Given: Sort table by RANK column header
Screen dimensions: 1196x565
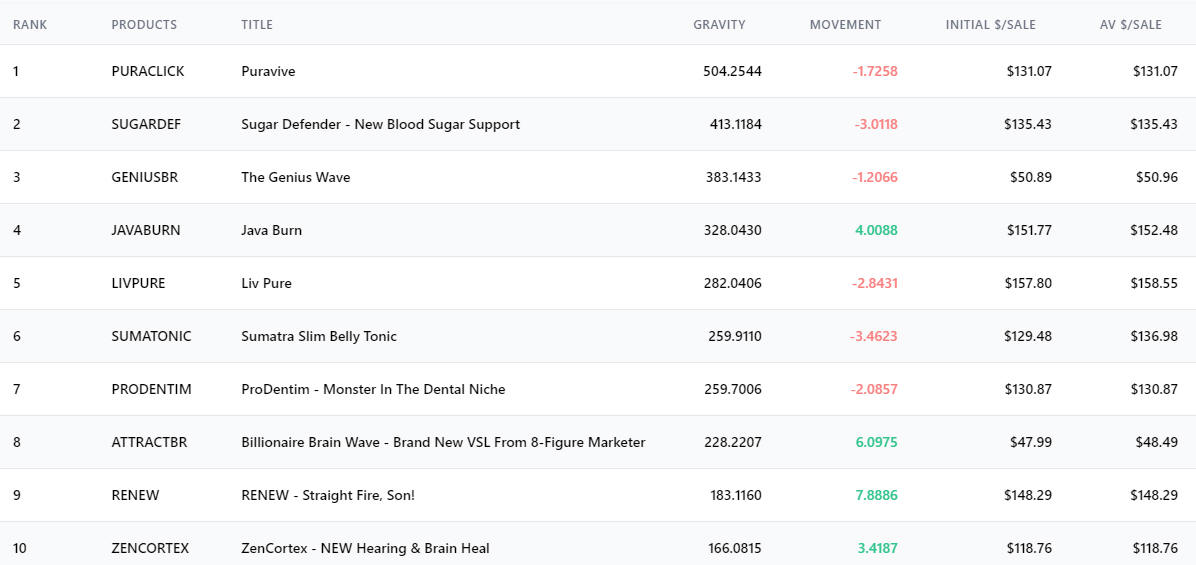Looking at the screenshot, I should pos(30,24).
